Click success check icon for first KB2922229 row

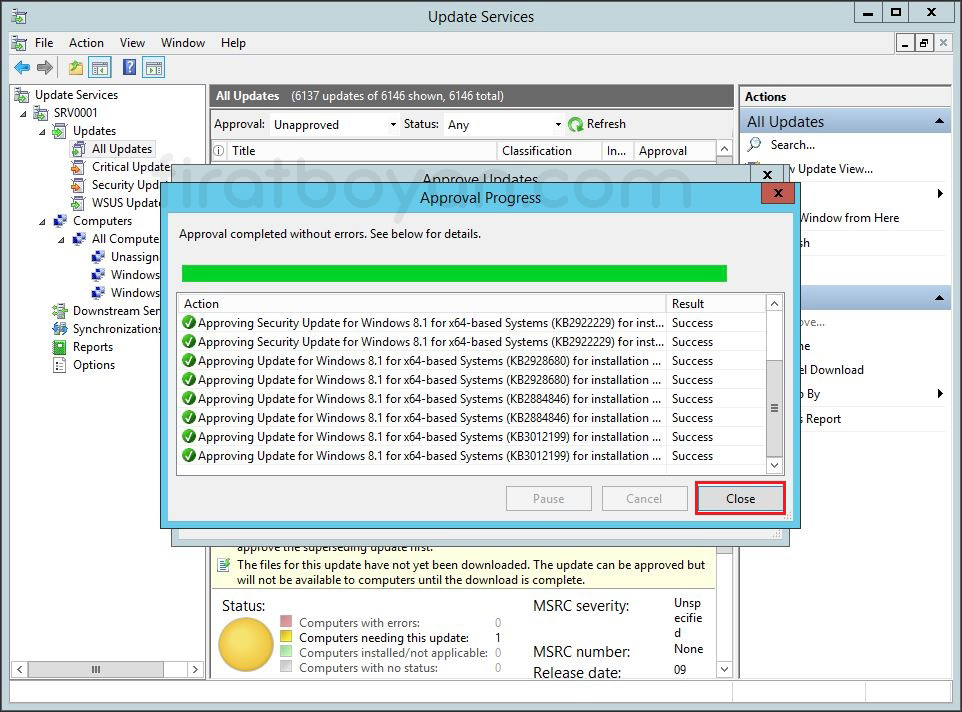point(189,323)
